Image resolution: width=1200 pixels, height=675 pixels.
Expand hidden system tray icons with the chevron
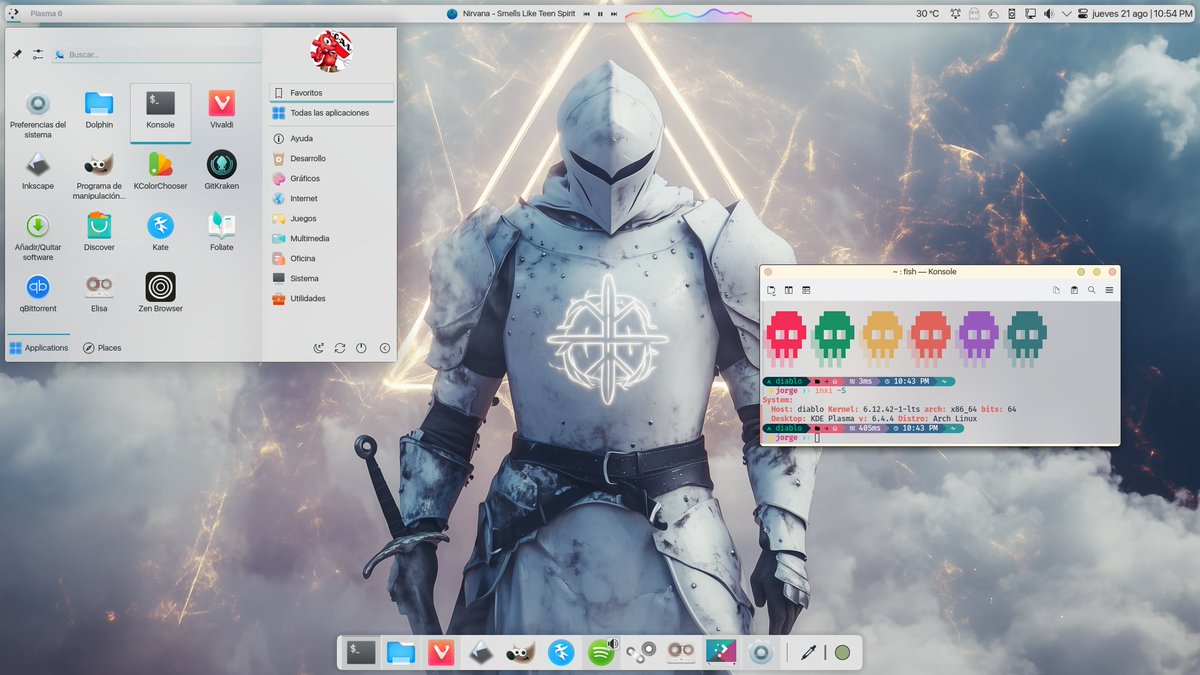click(x=1067, y=13)
